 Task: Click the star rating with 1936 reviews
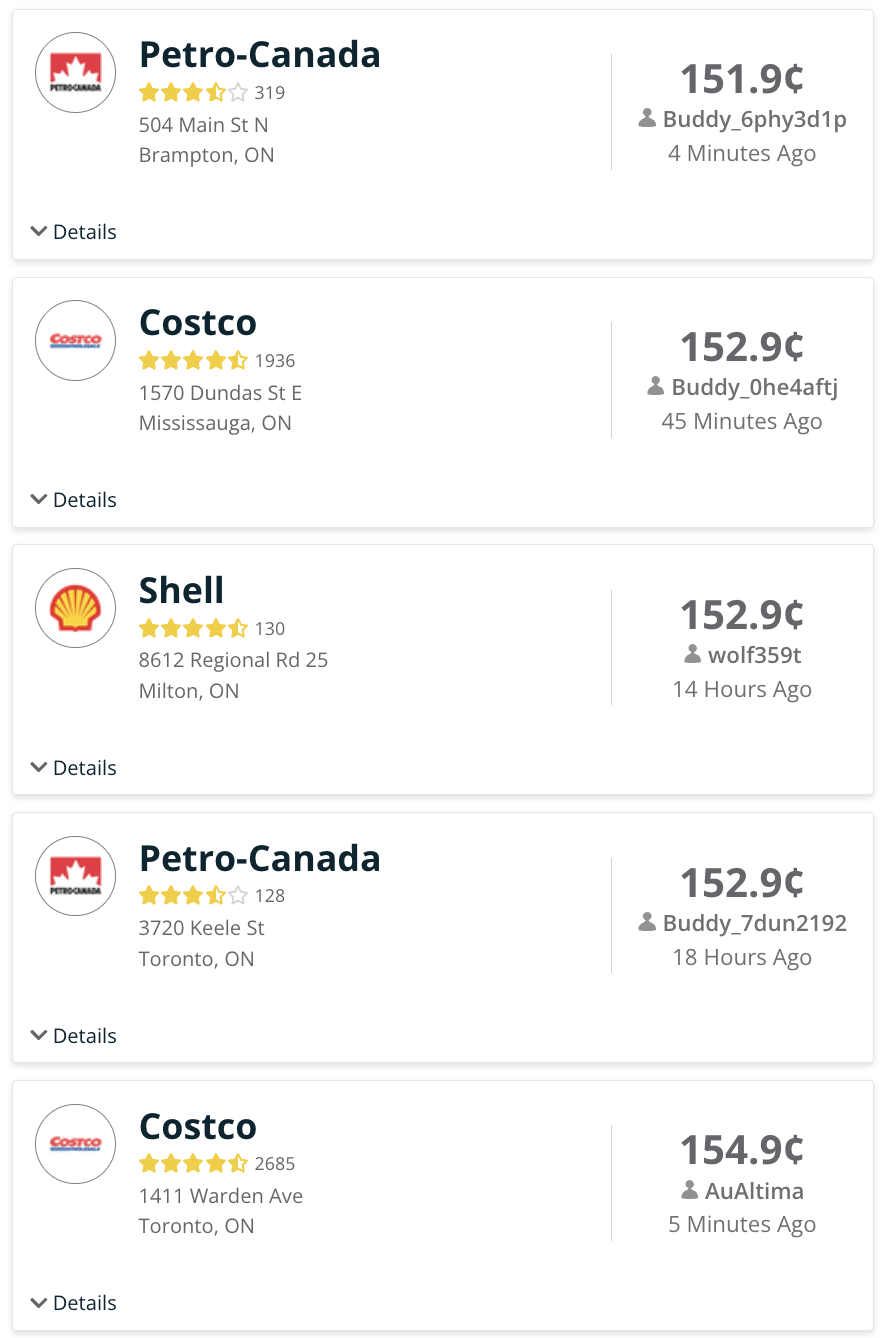point(193,361)
